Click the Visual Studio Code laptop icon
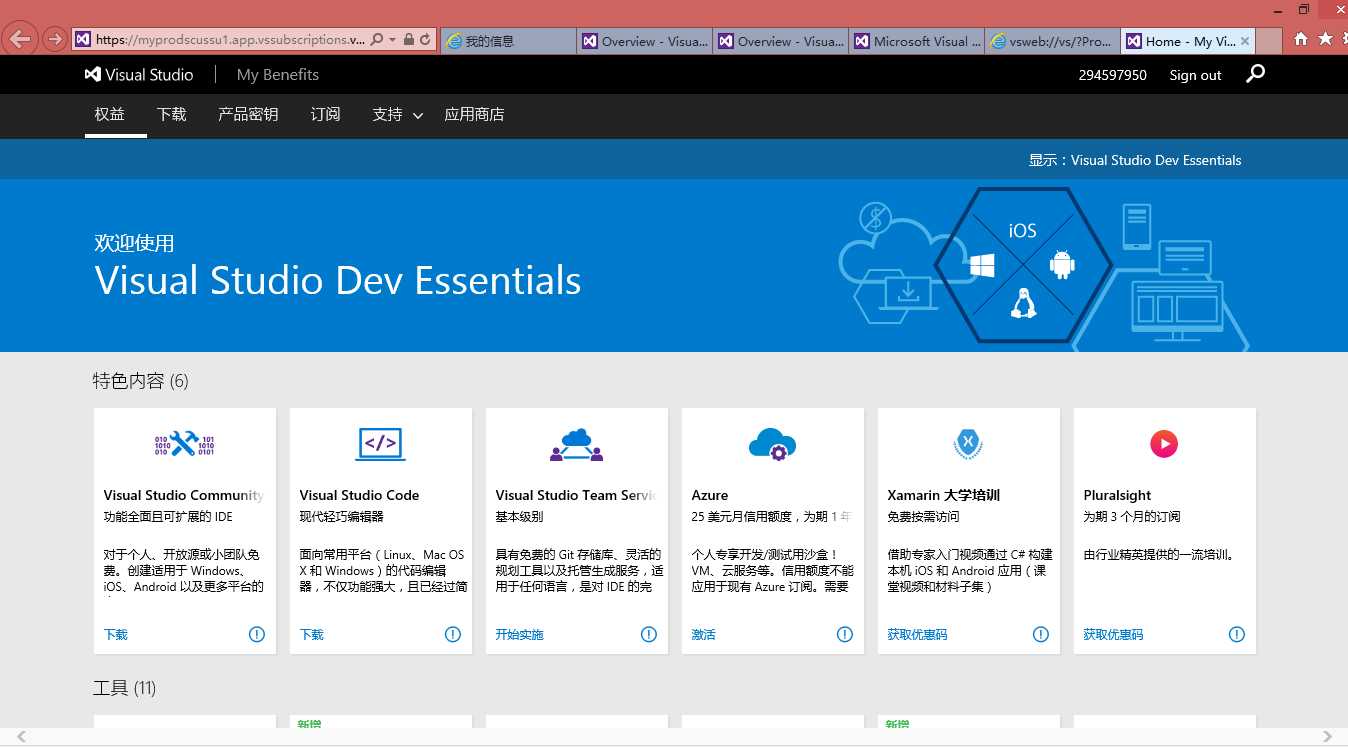This screenshot has height=747, width=1348. (x=380, y=444)
